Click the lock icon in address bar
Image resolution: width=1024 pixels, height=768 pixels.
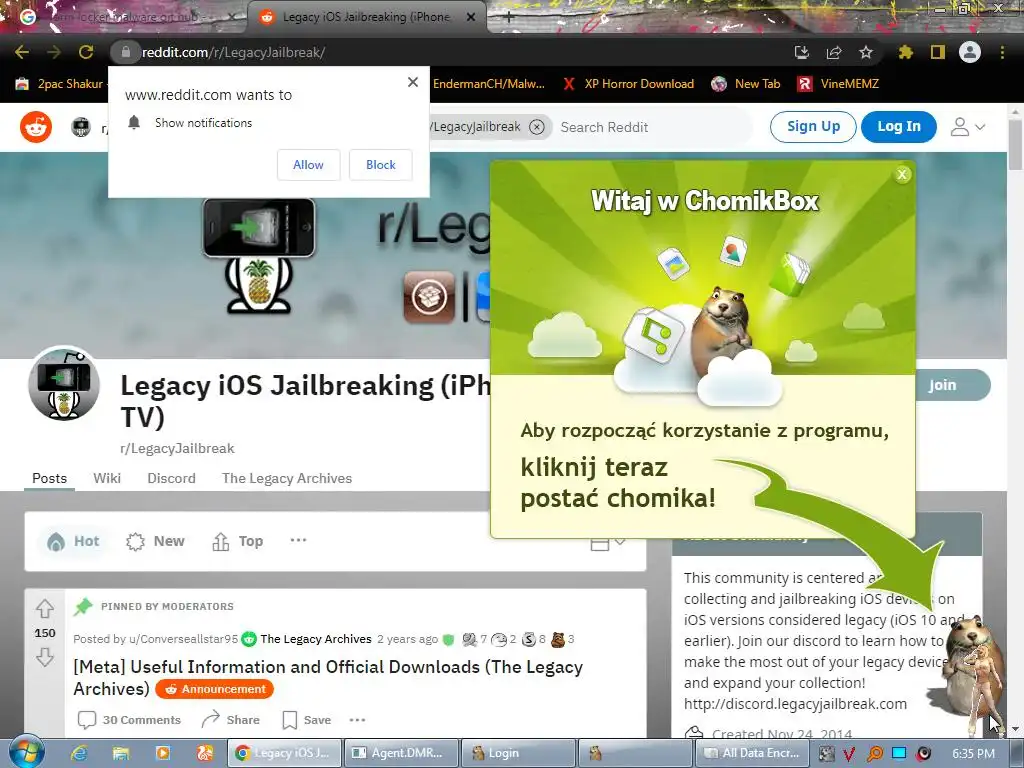(126, 52)
